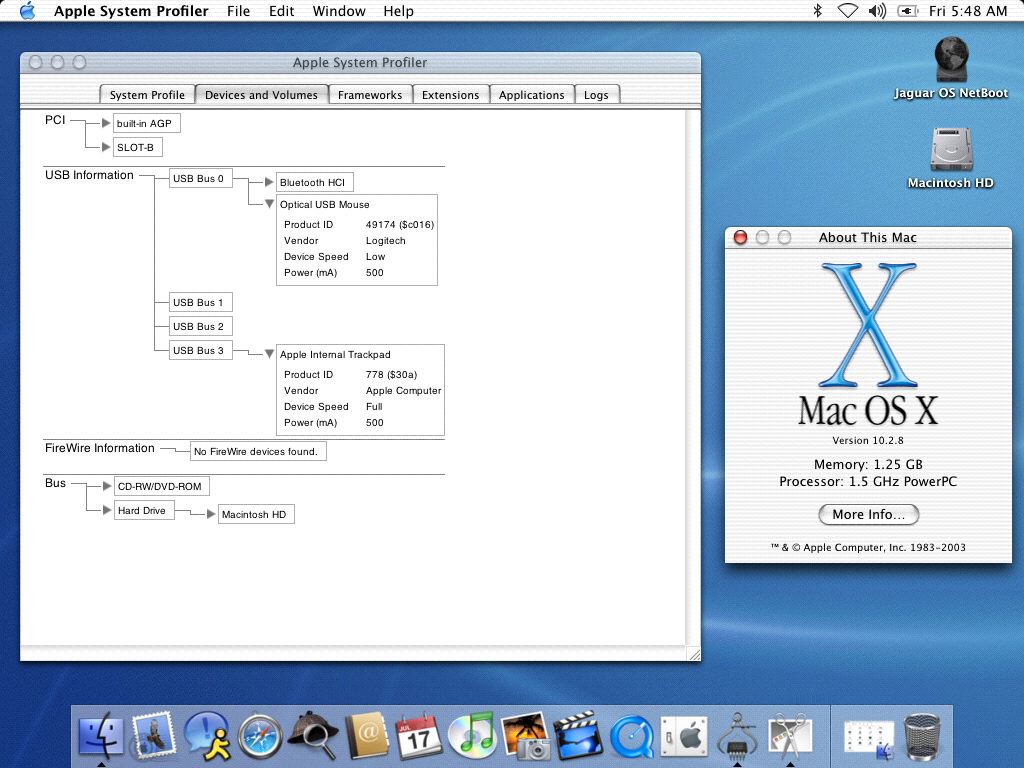The width and height of the screenshot is (1024, 768).
Task: Select Macintosh HD desktop drive icon
Action: coord(951,157)
